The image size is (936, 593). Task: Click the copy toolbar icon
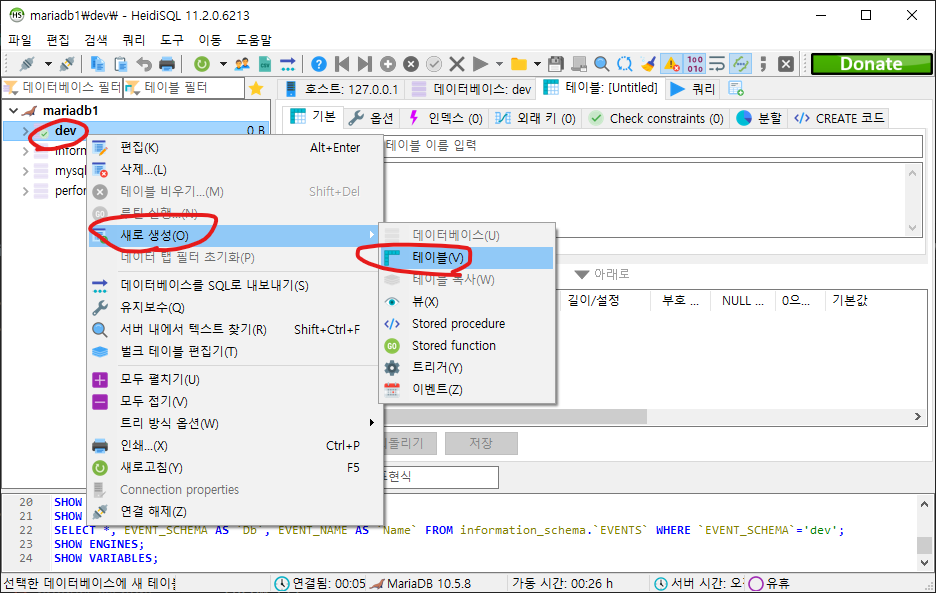pyautogui.click(x=97, y=63)
